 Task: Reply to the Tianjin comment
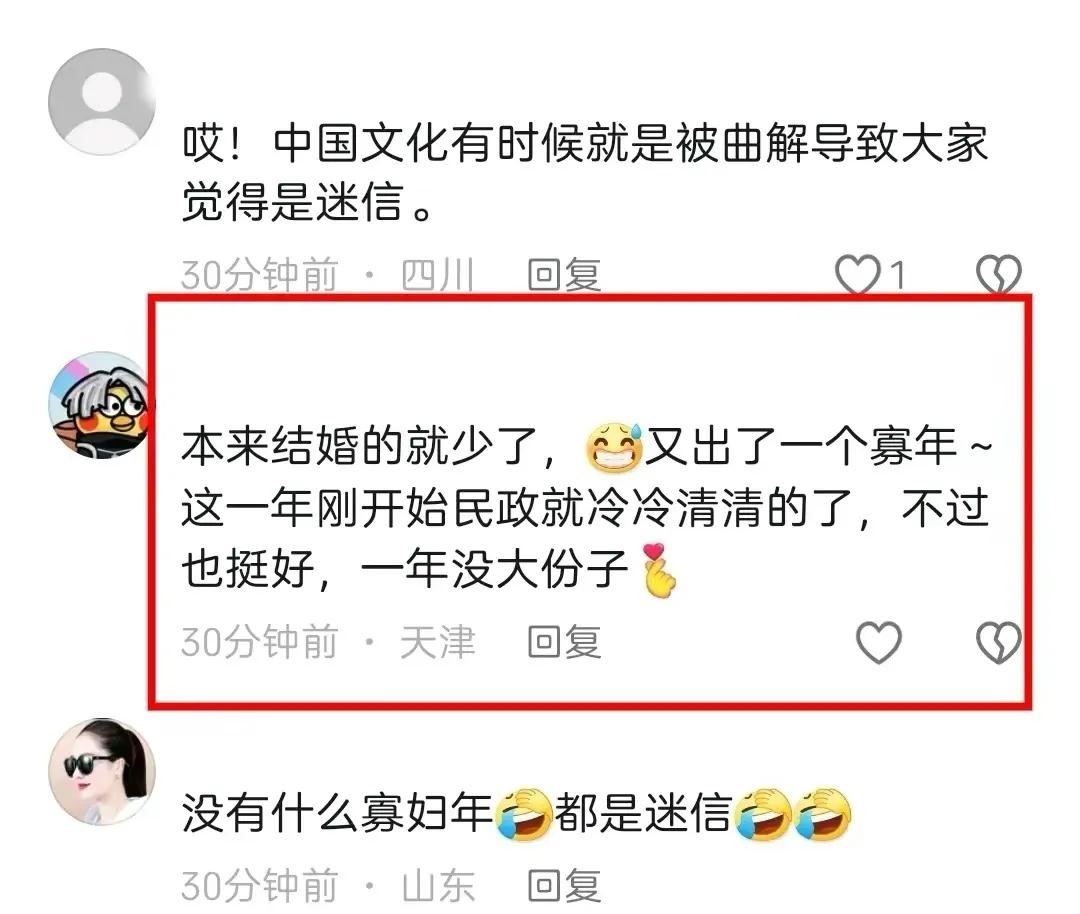click(x=564, y=642)
